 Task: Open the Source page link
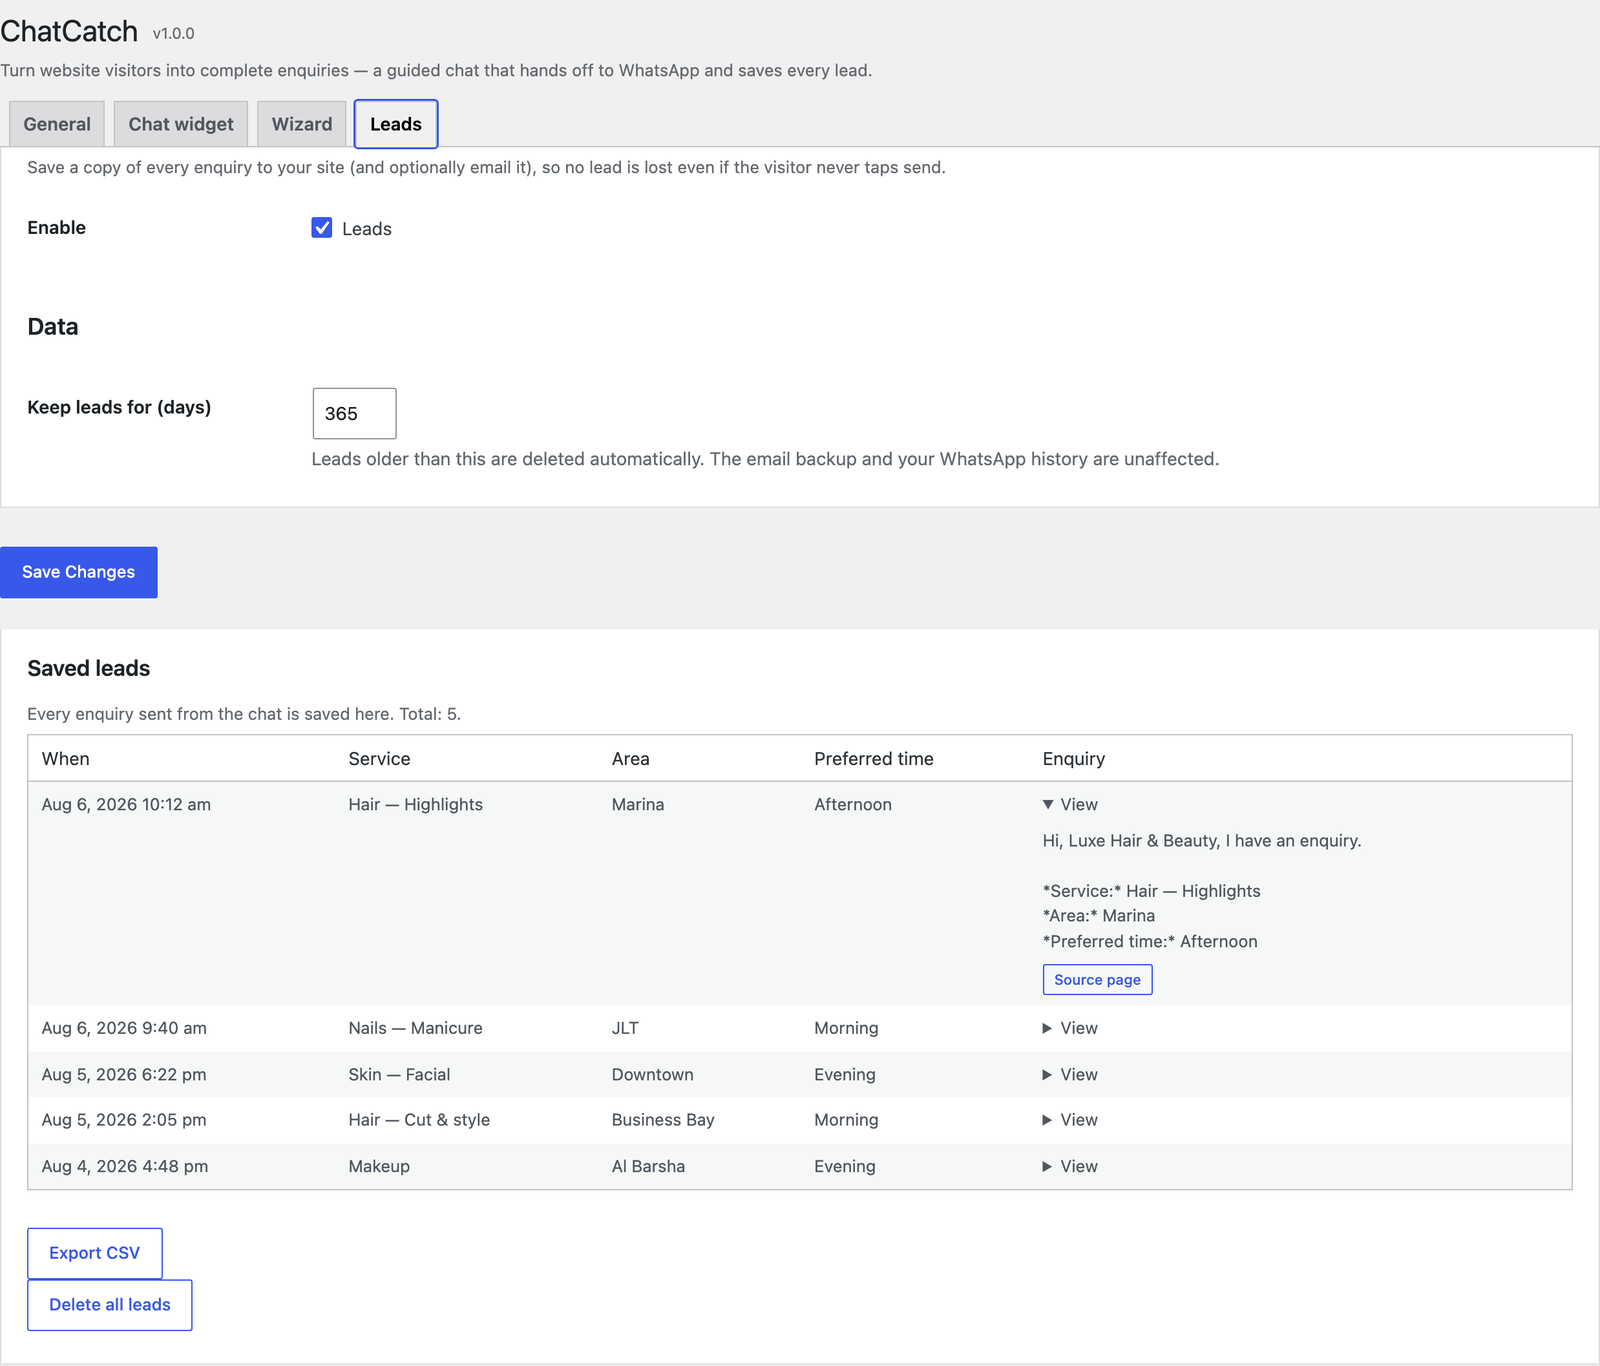[1097, 980]
